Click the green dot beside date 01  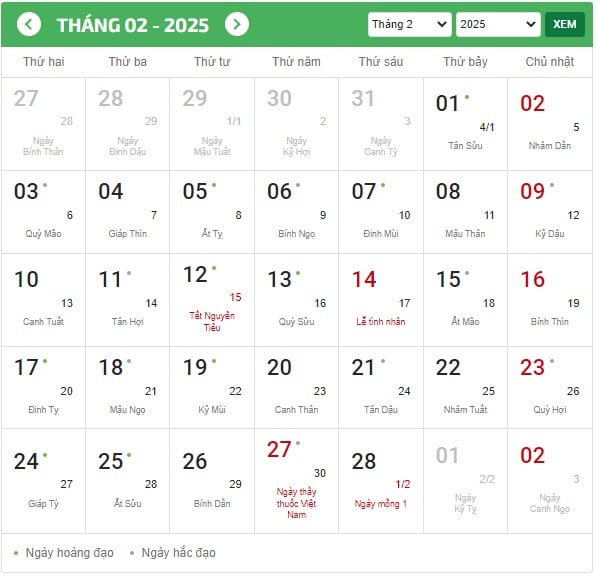[x=467, y=97]
